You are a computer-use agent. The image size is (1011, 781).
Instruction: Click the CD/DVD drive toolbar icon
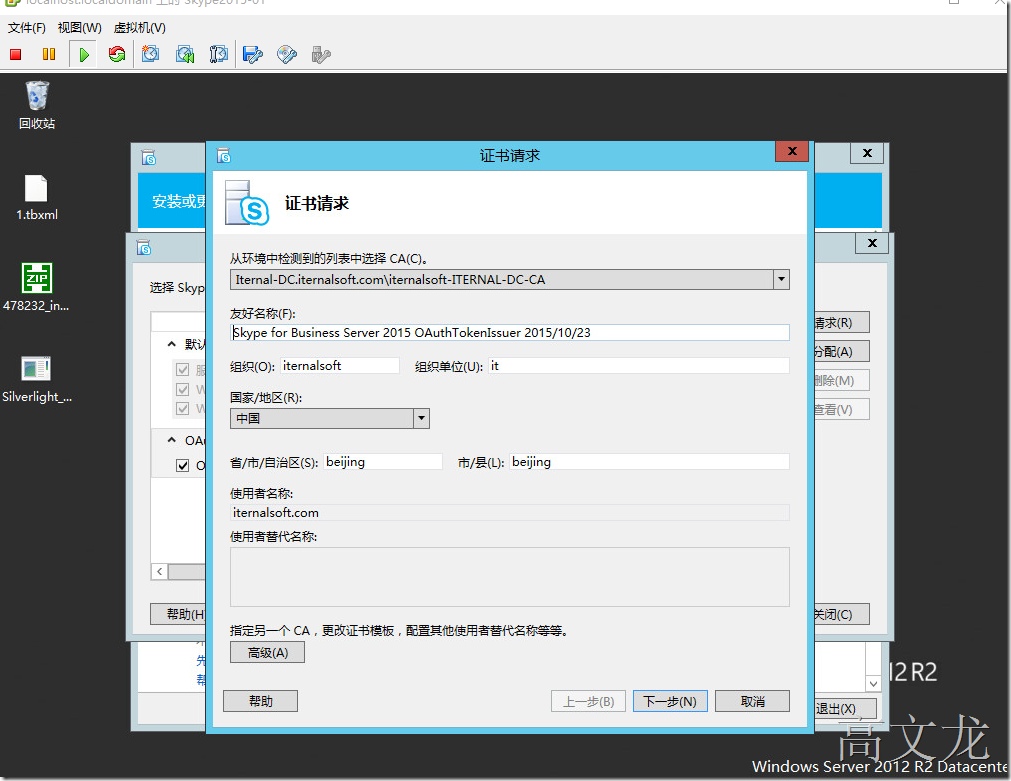(287, 54)
